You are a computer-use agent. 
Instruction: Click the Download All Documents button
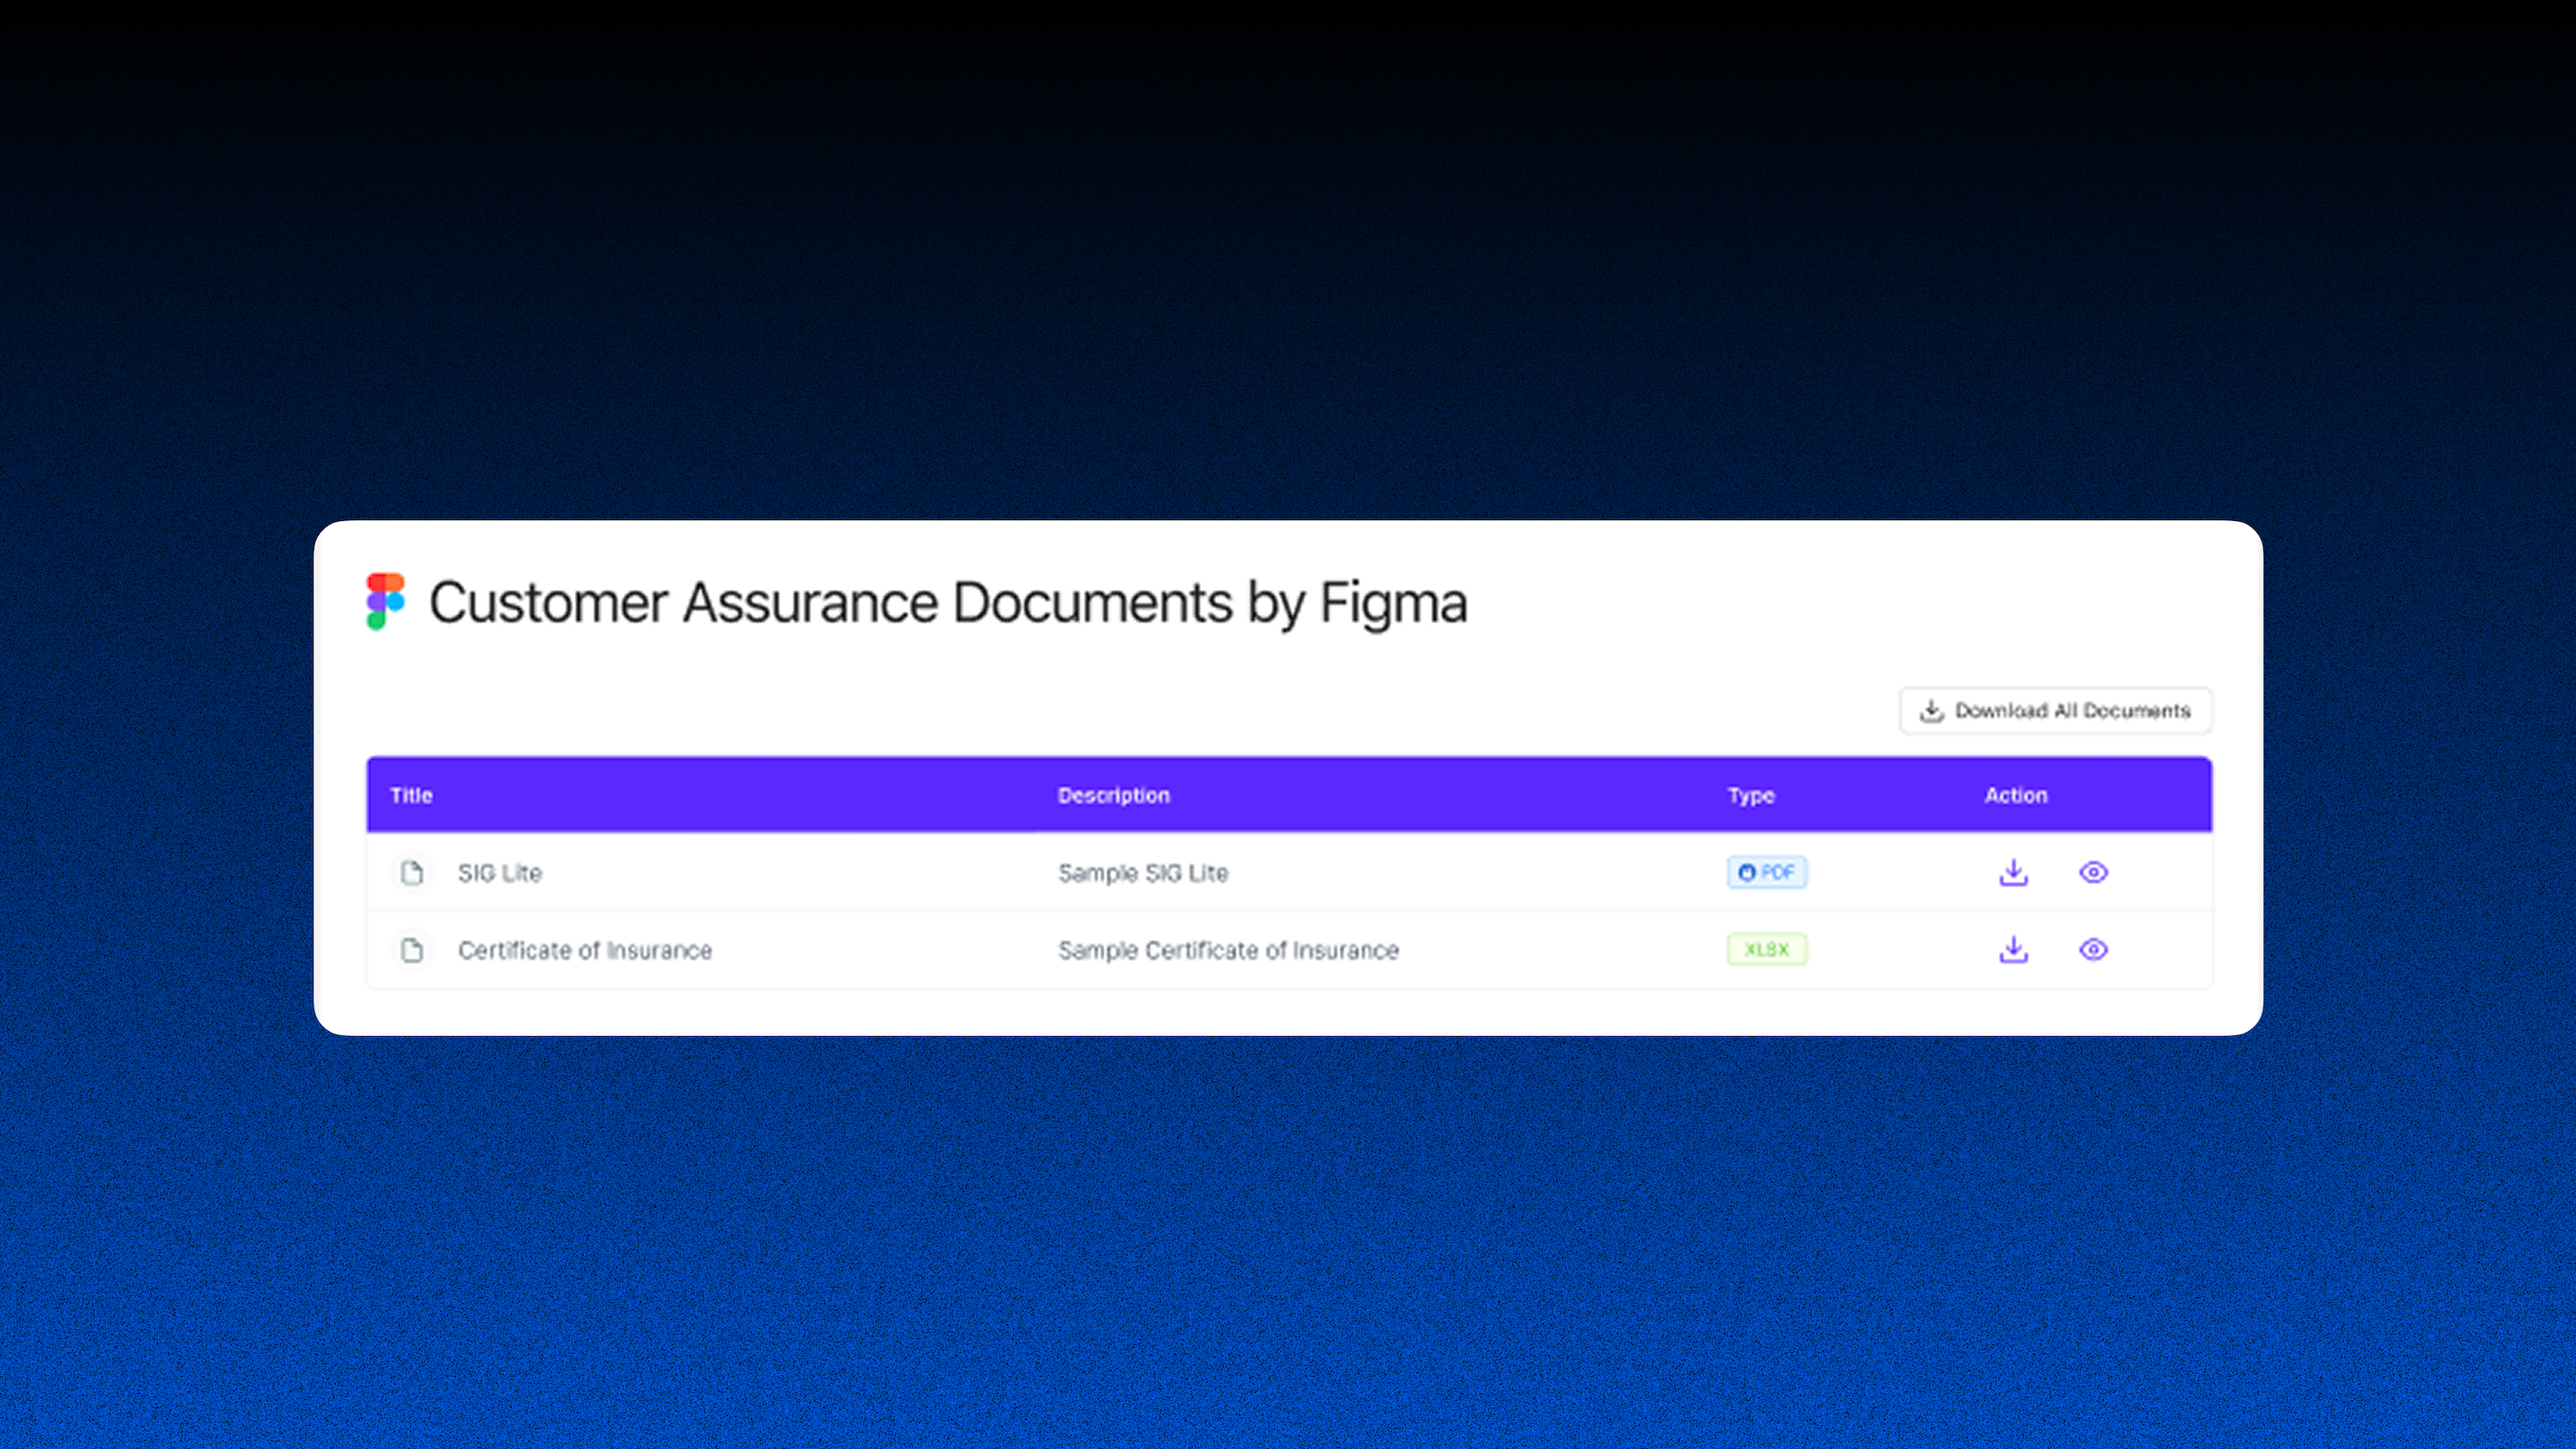click(2055, 710)
